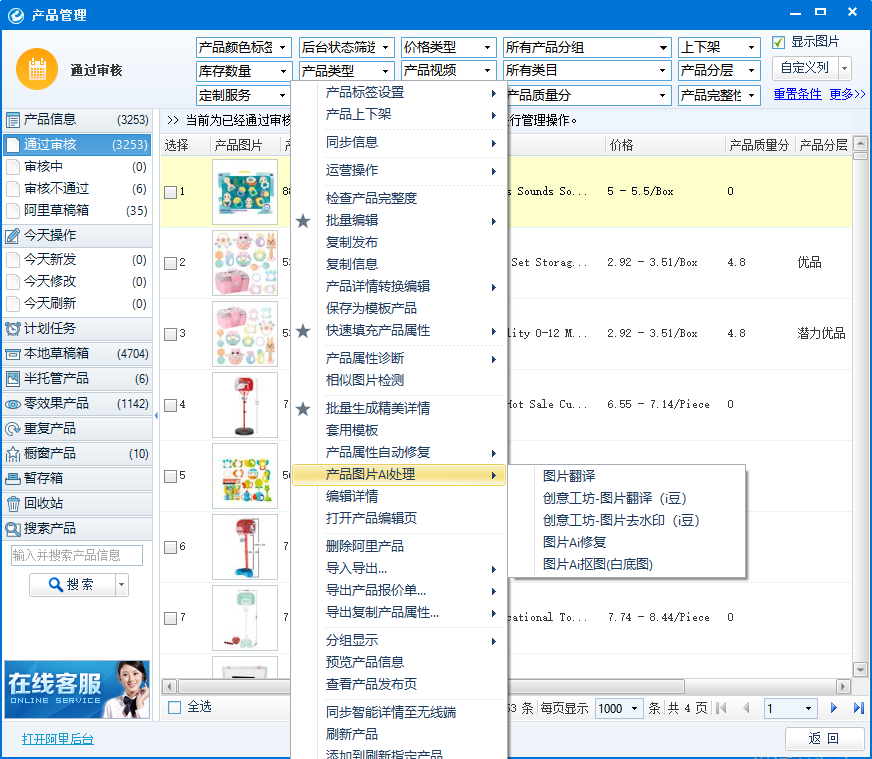Open the 所有产品分组 dropdown
This screenshot has width=872, height=759.
click(586, 47)
